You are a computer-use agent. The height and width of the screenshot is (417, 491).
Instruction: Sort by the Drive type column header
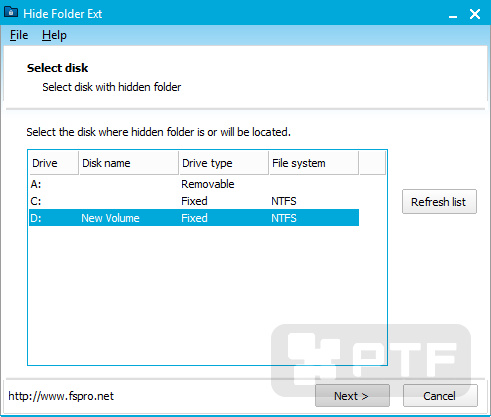tap(224, 163)
